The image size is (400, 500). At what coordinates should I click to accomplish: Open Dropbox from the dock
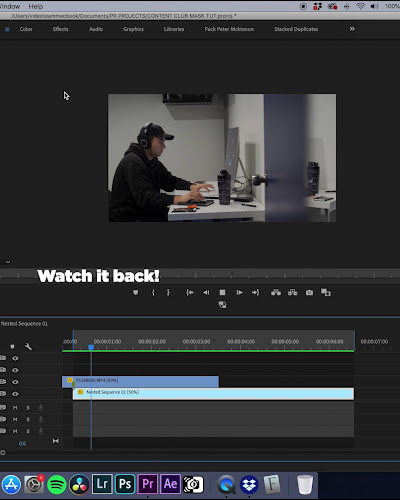tap(249, 485)
